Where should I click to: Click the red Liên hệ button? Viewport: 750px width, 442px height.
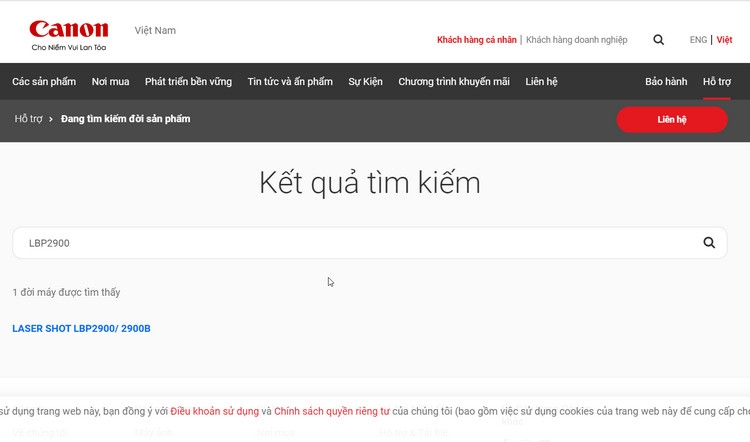672,120
